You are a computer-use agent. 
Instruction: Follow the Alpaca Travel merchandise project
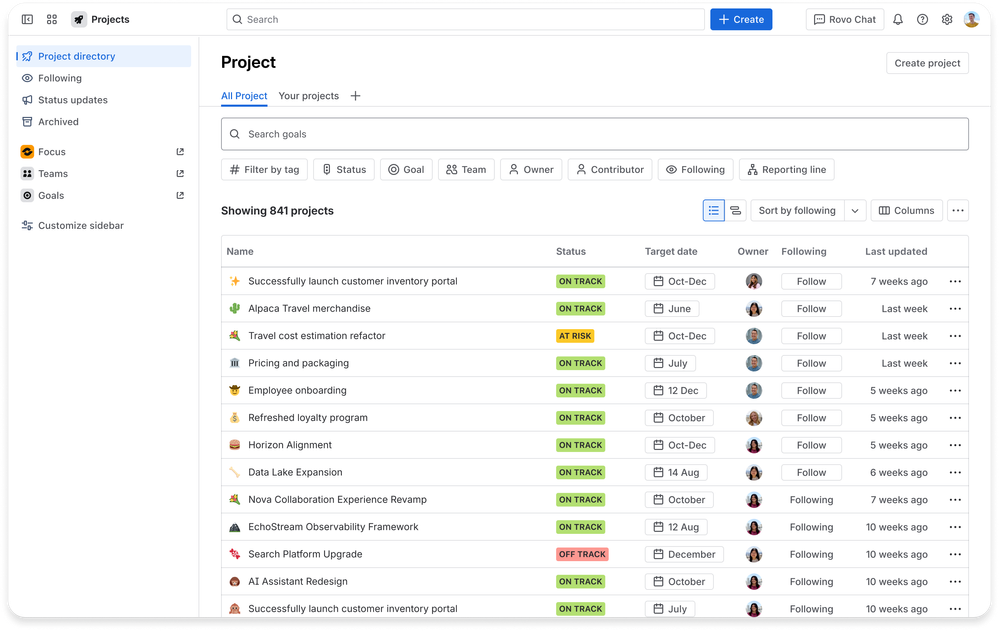click(x=811, y=308)
